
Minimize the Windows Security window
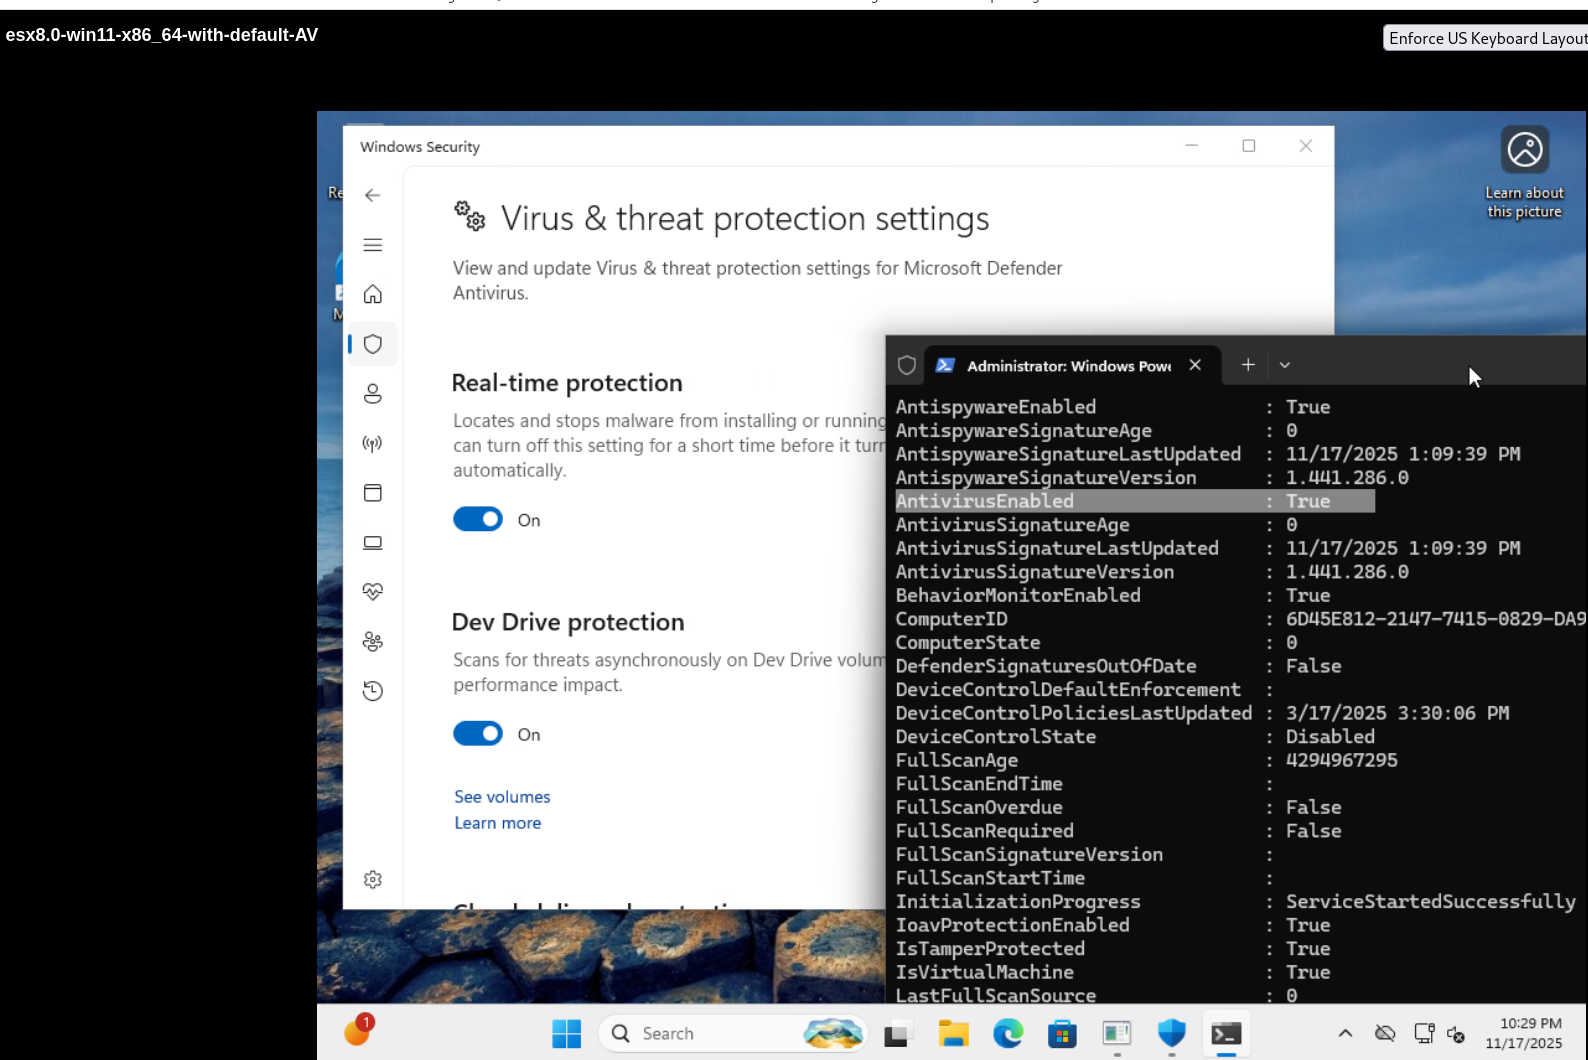click(1192, 146)
